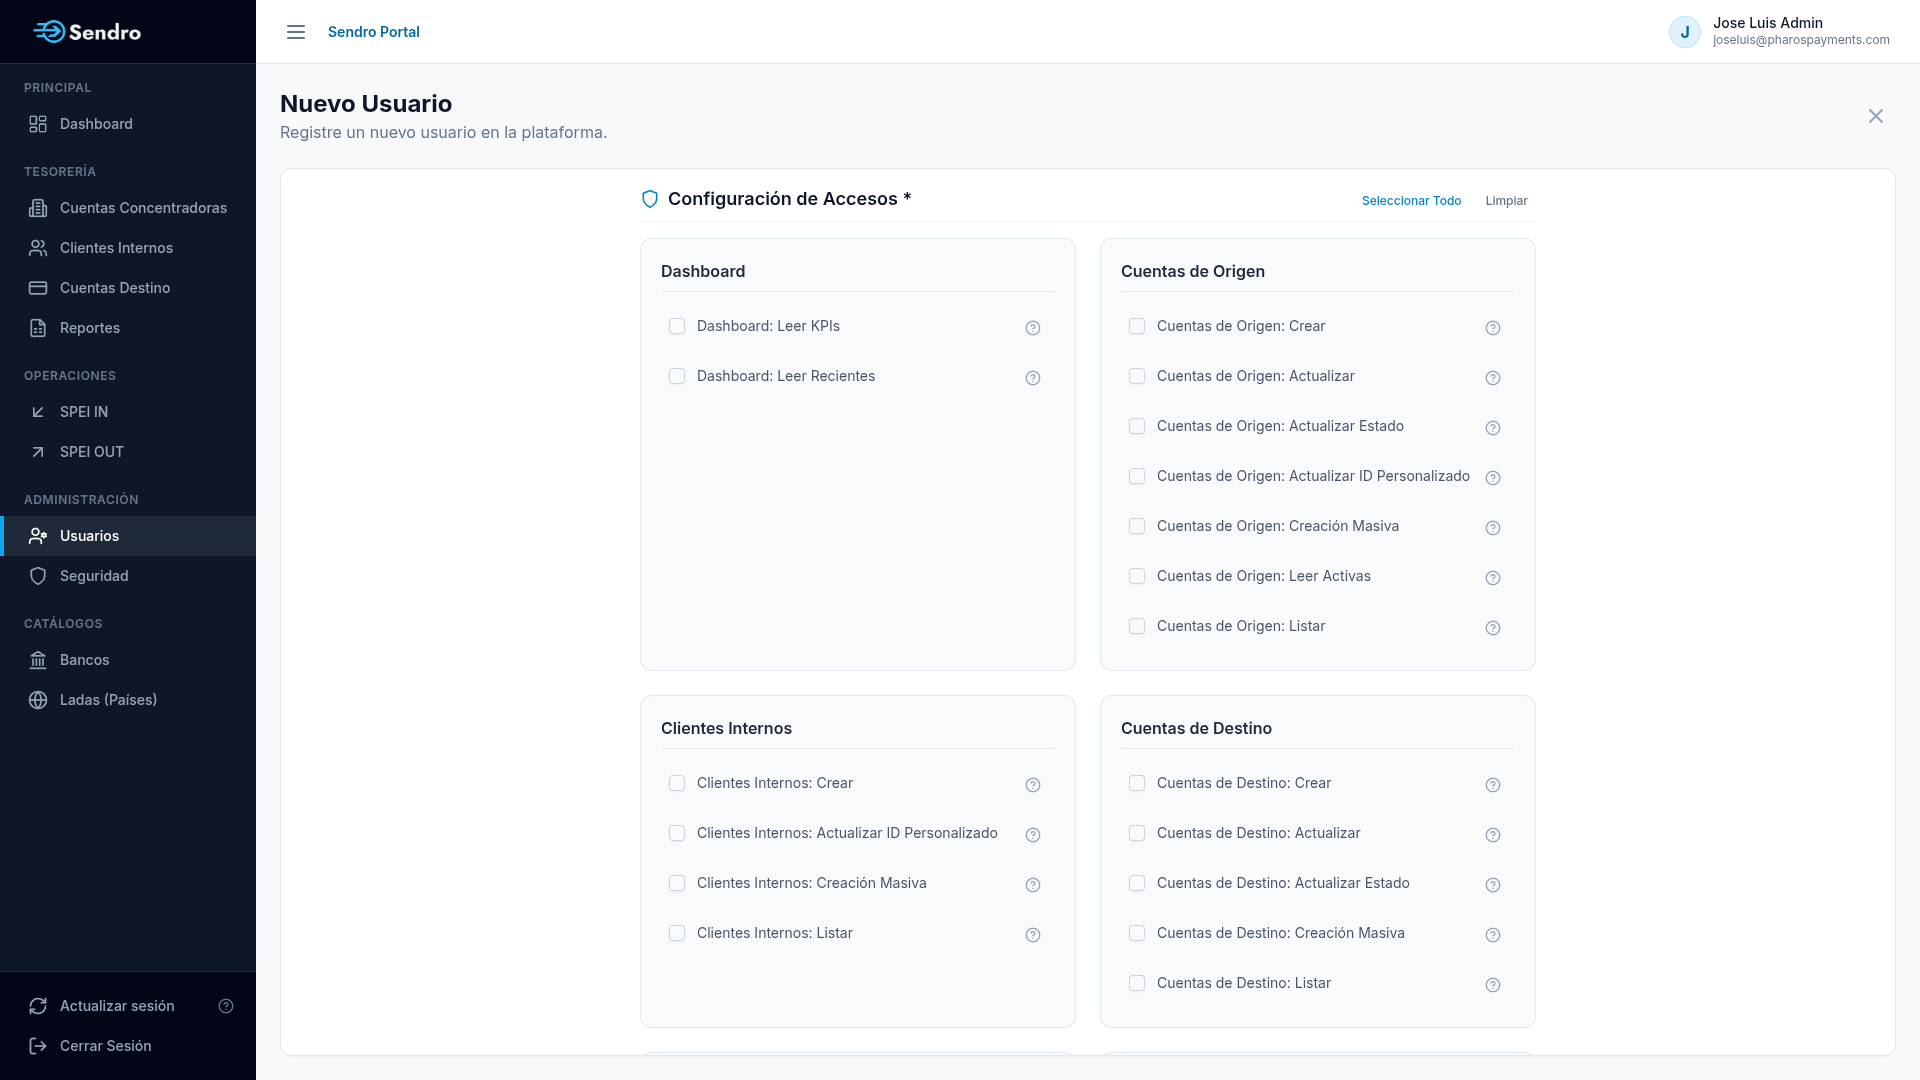Show help for Cuentas de Destino: Actualizar Estado
1920x1080 pixels.
pos(1493,885)
